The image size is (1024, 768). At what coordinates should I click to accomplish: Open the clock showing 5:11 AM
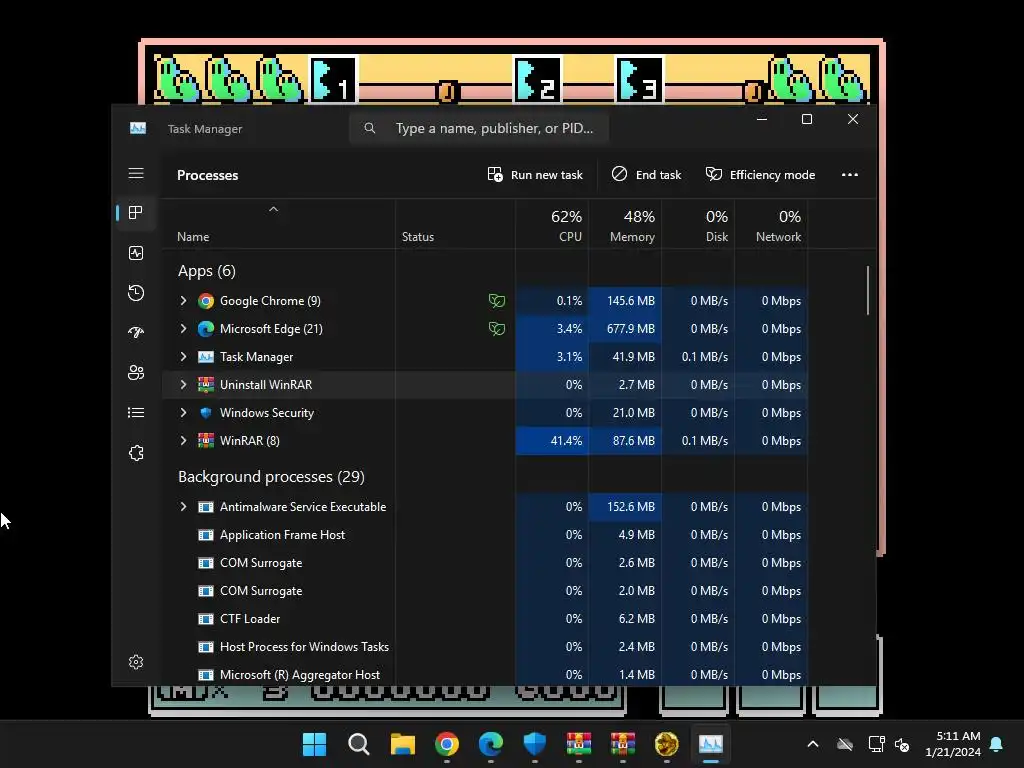click(953, 744)
